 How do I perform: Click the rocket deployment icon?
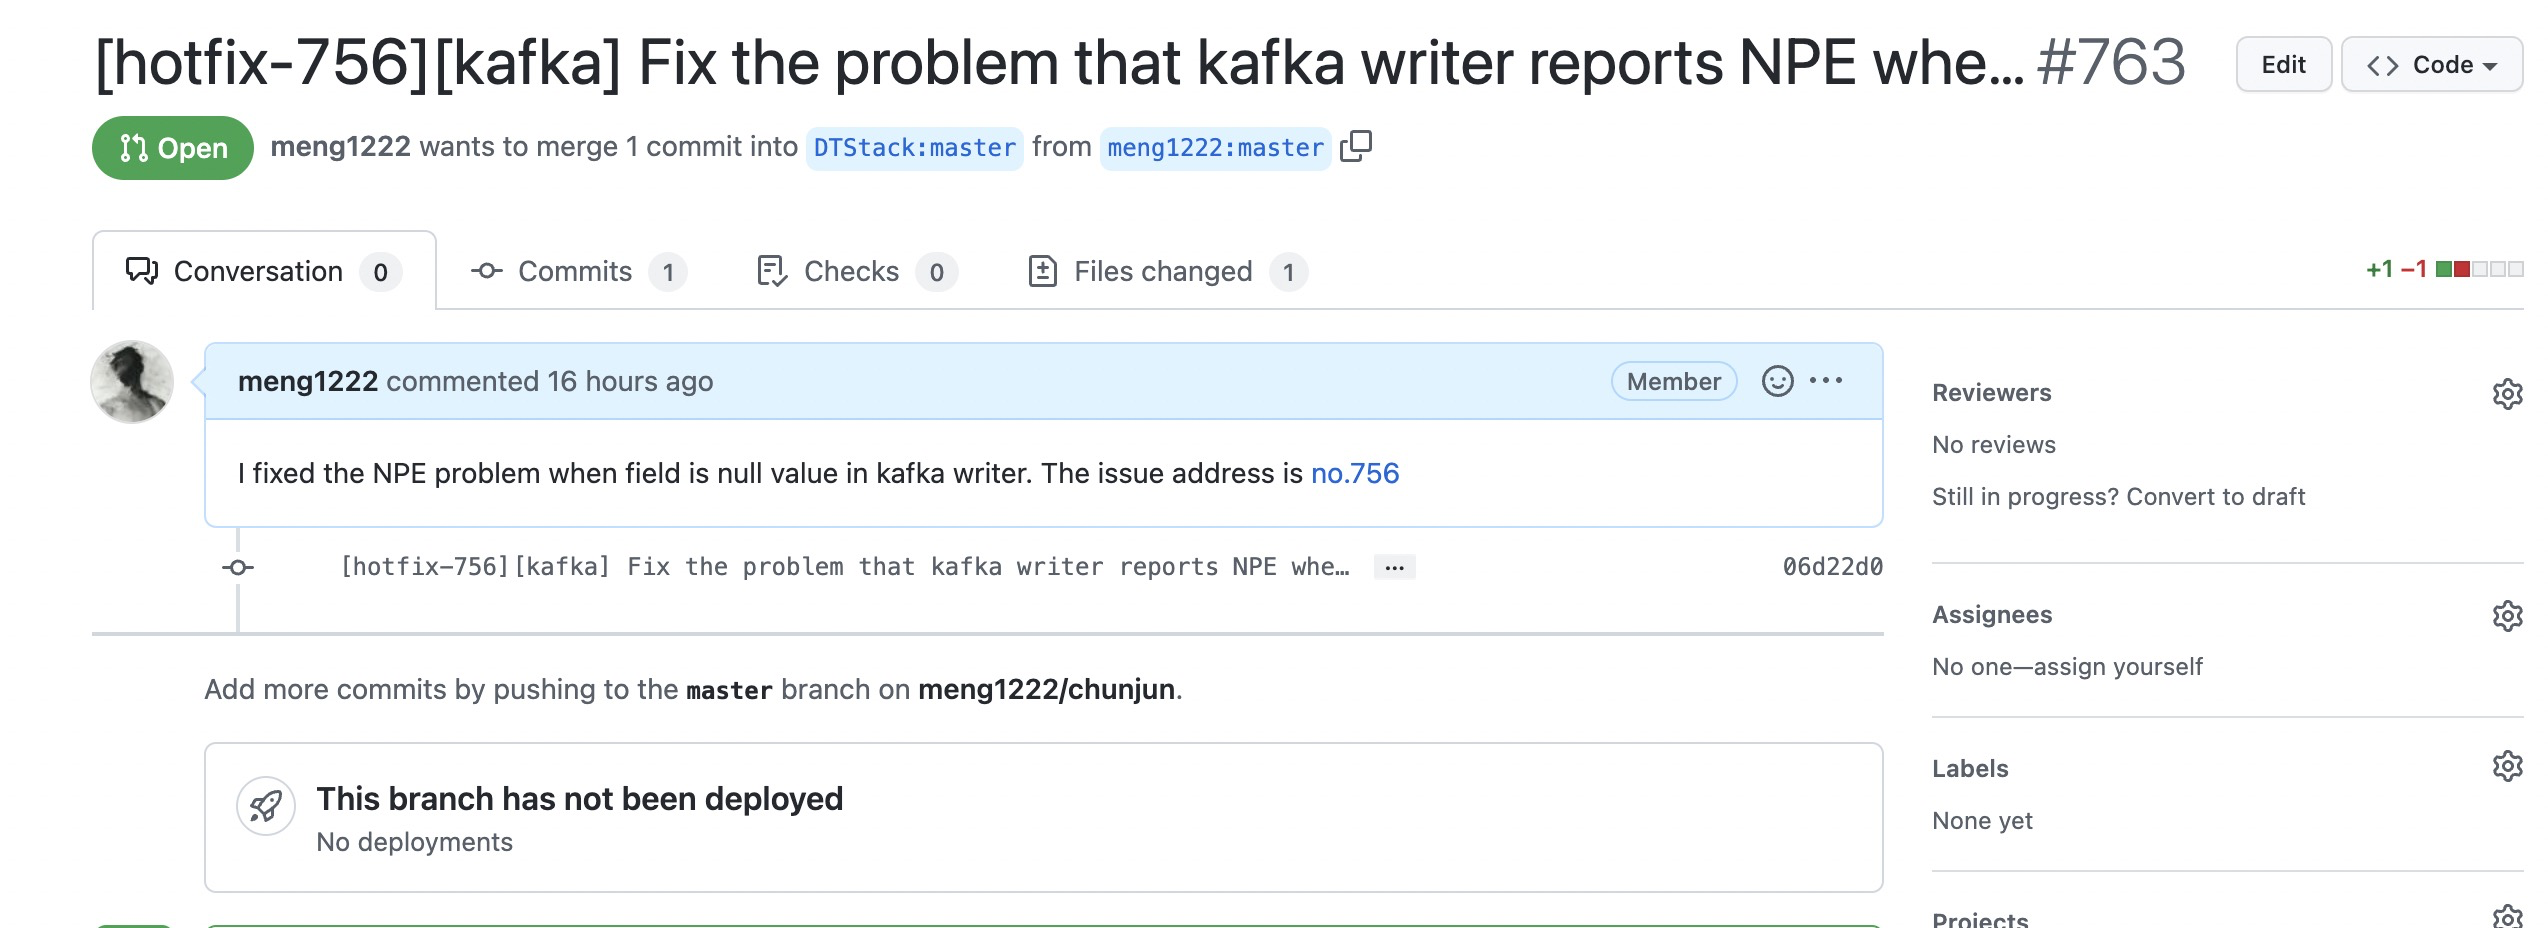pyautogui.click(x=266, y=806)
